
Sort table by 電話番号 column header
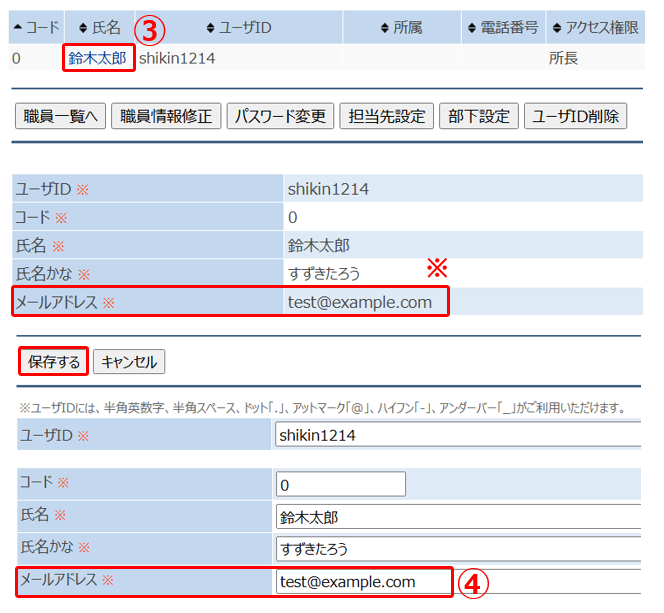click(503, 28)
